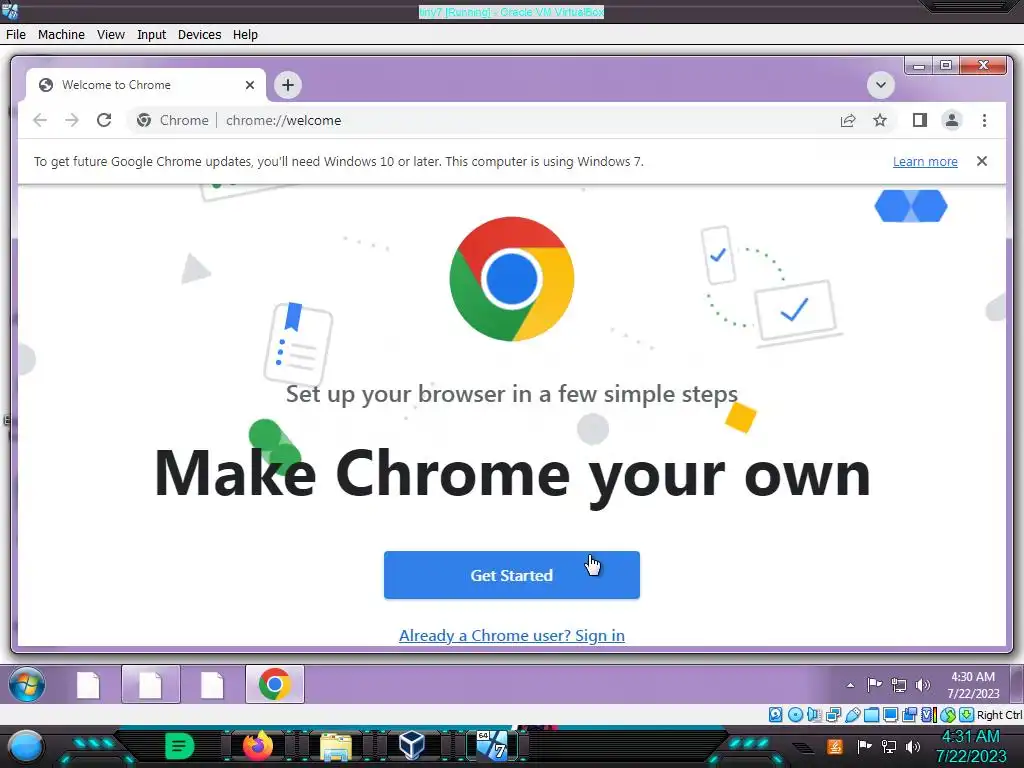Click the Right Ctrl host key label
1024x768 pixels.
[1000, 714]
